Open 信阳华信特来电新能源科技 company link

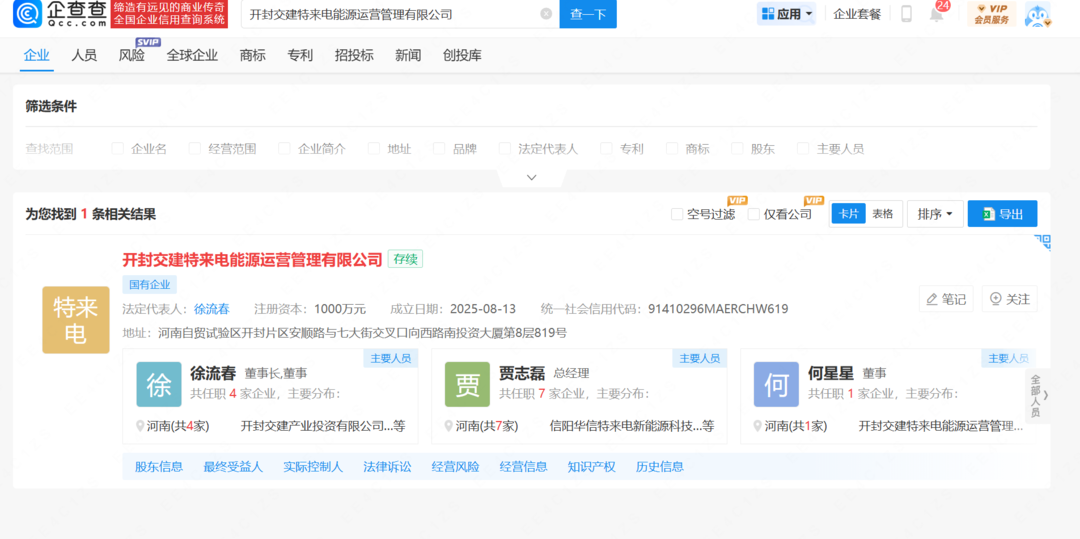632,426
